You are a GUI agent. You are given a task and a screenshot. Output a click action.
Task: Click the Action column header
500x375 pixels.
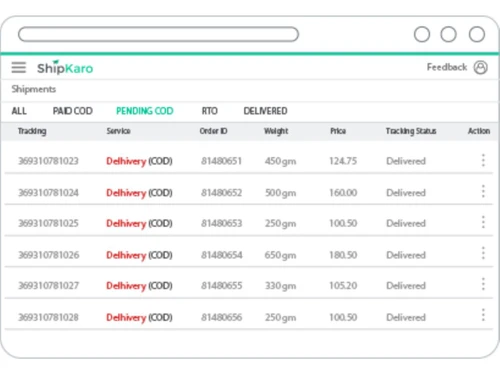[x=479, y=131]
